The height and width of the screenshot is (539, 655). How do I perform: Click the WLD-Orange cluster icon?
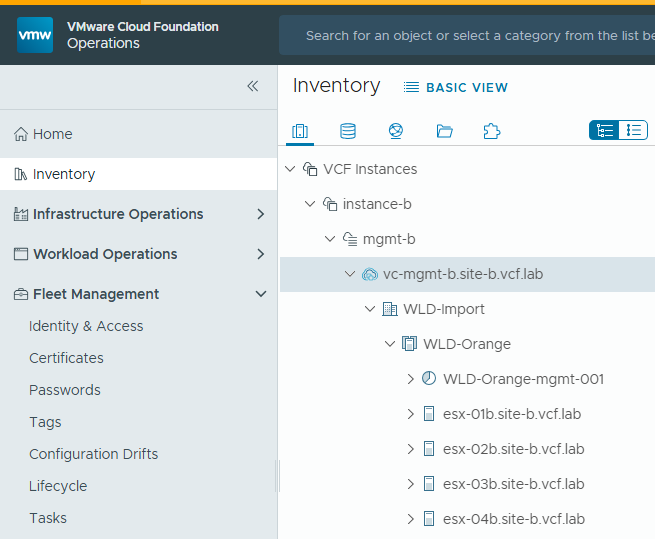tap(409, 344)
